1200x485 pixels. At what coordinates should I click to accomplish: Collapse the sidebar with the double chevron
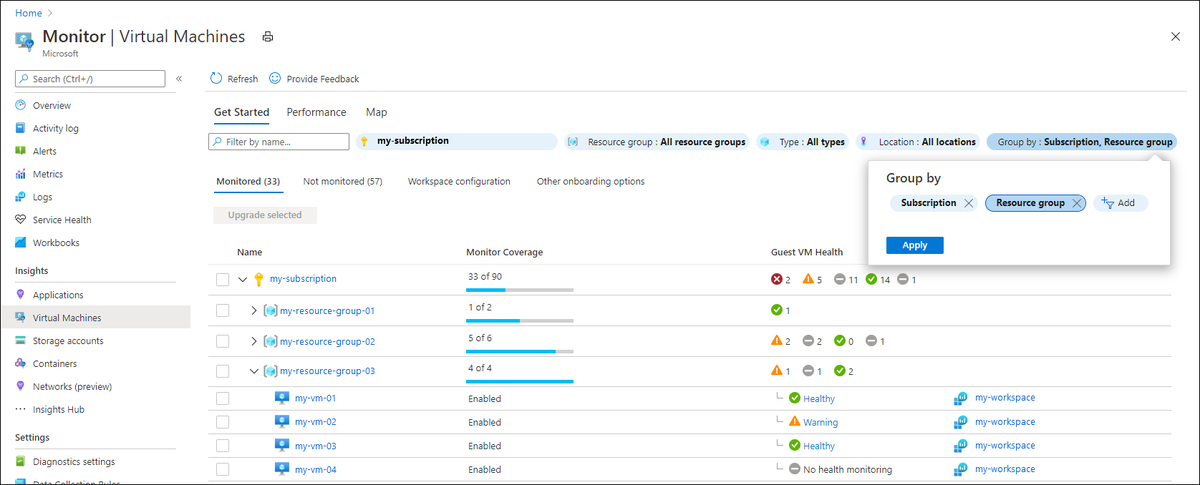pyautogui.click(x=179, y=78)
